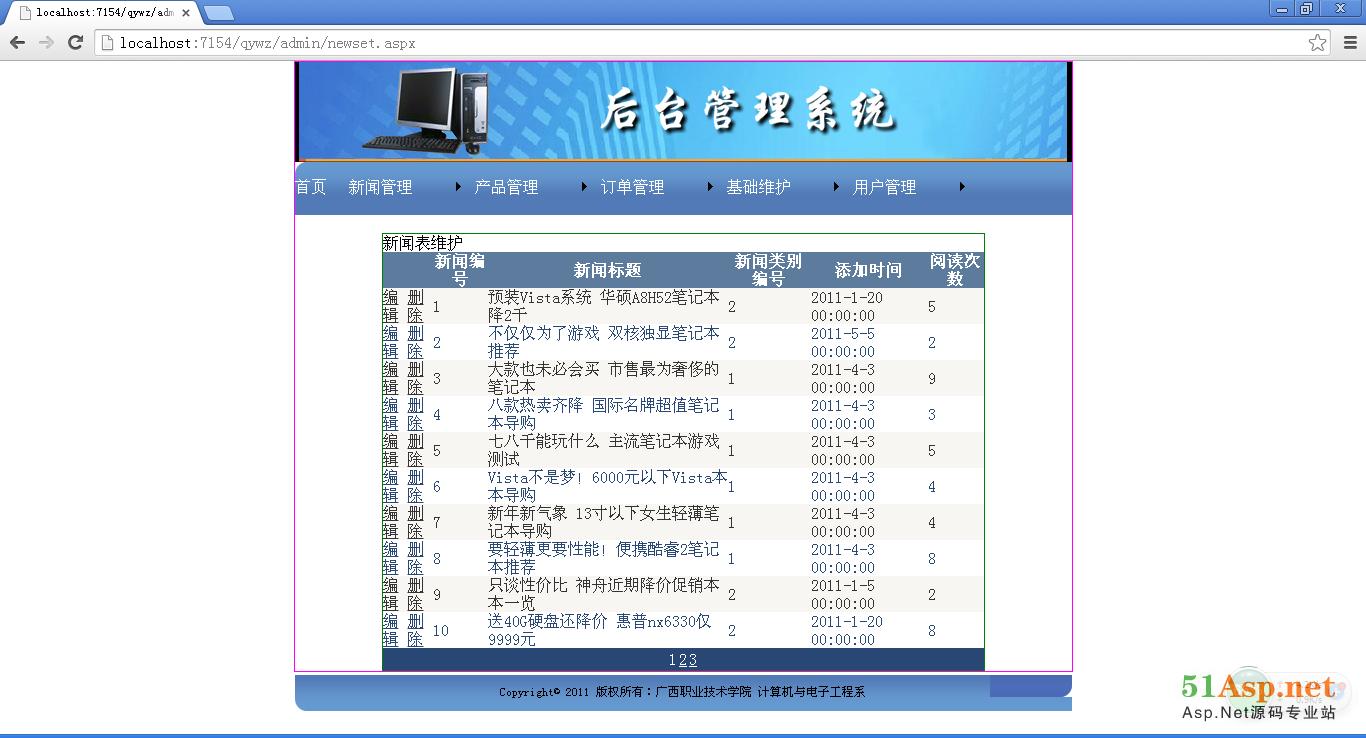The image size is (1366, 738).
Task: Reload the current page
Action: click(75, 43)
